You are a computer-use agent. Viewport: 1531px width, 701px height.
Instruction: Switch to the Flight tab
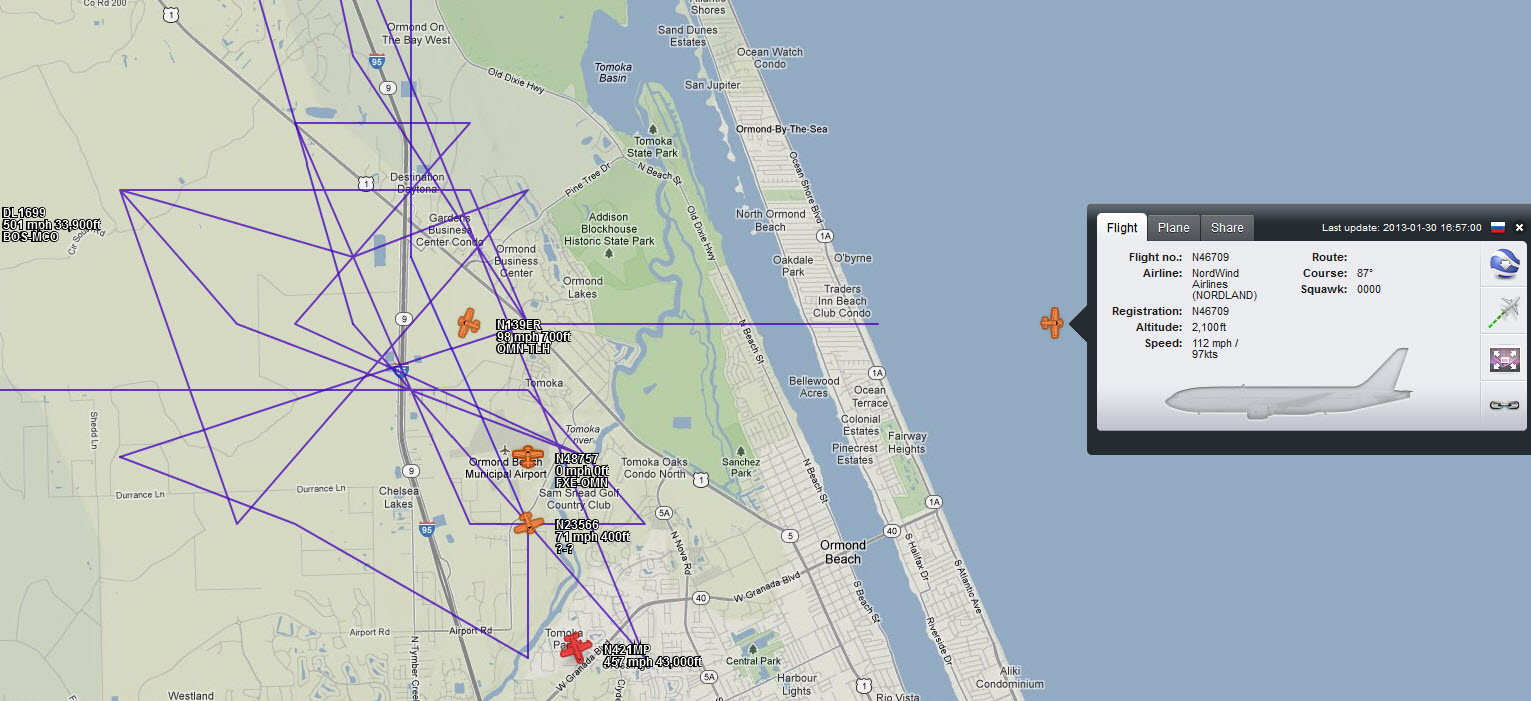pos(1122,228)
